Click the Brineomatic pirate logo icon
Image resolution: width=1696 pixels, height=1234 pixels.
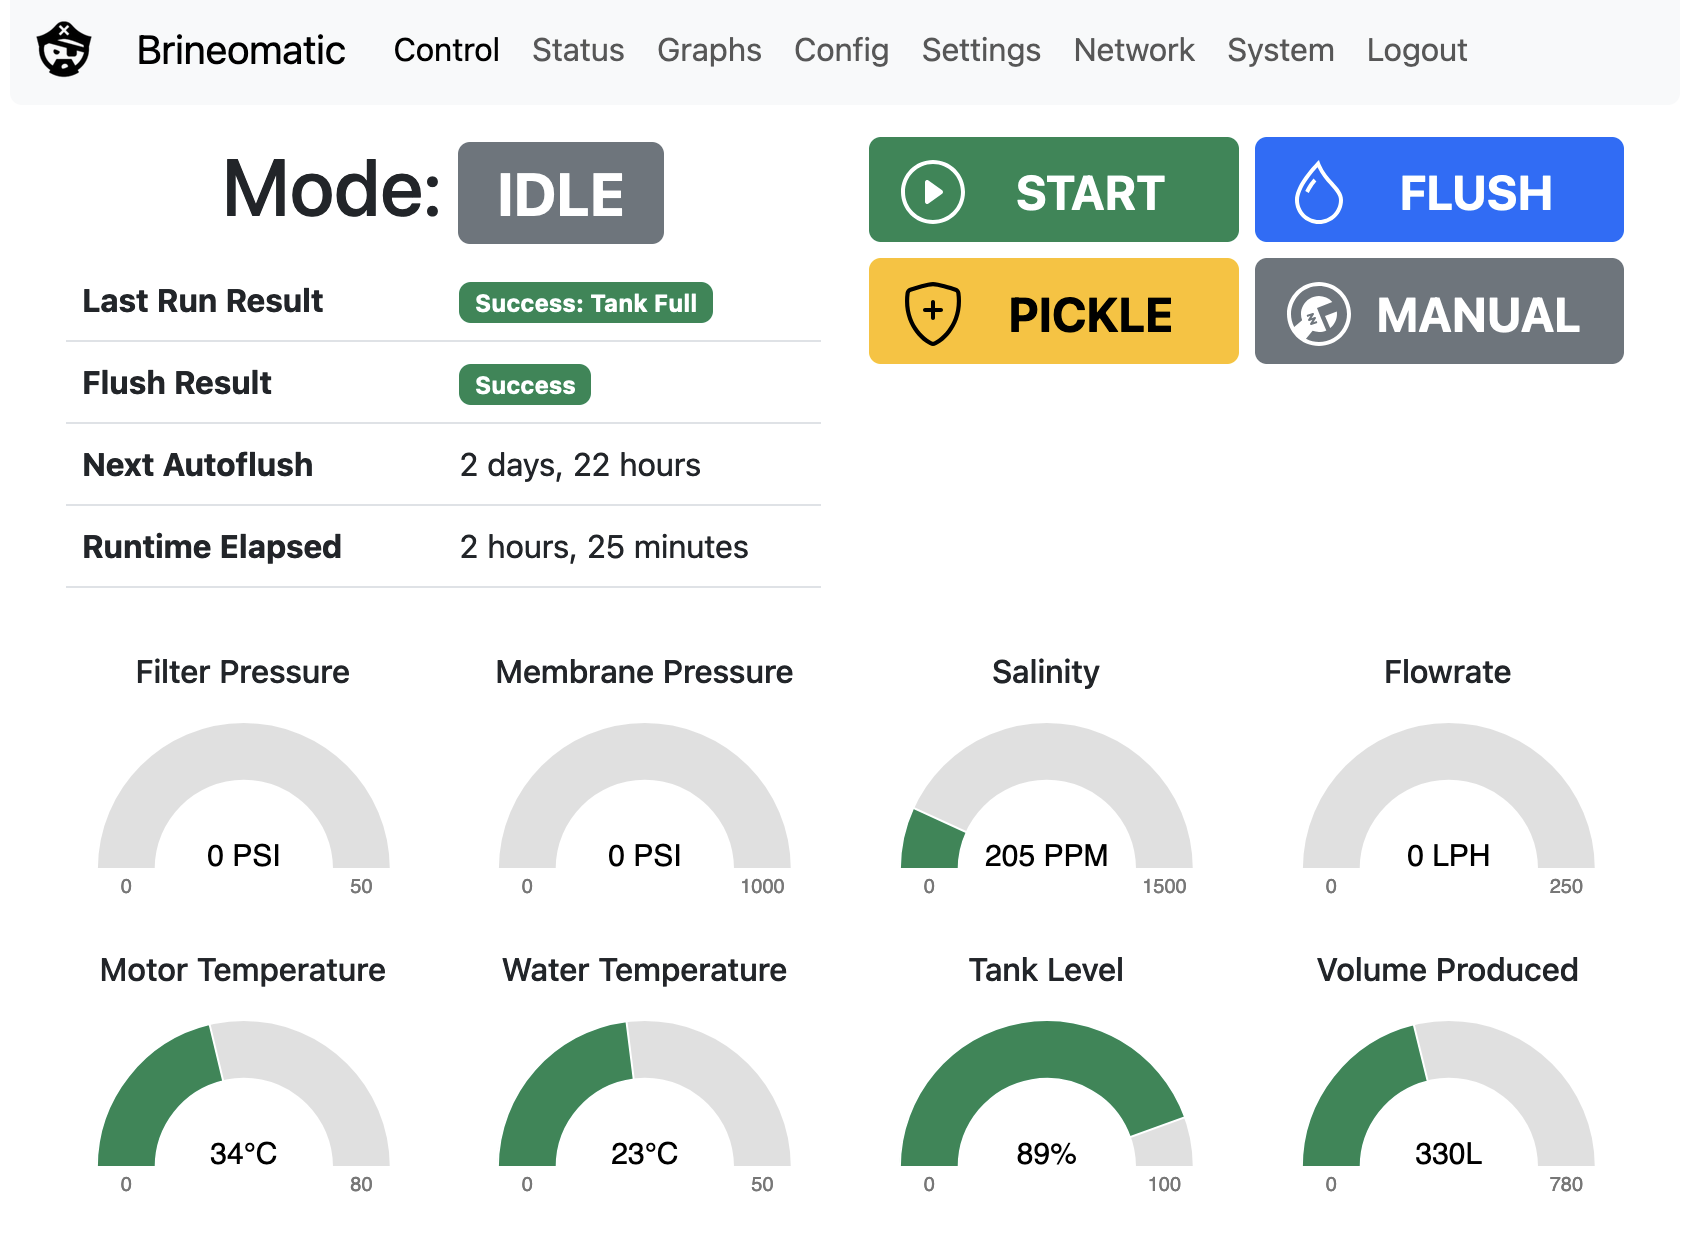click(x=62, y=50)
